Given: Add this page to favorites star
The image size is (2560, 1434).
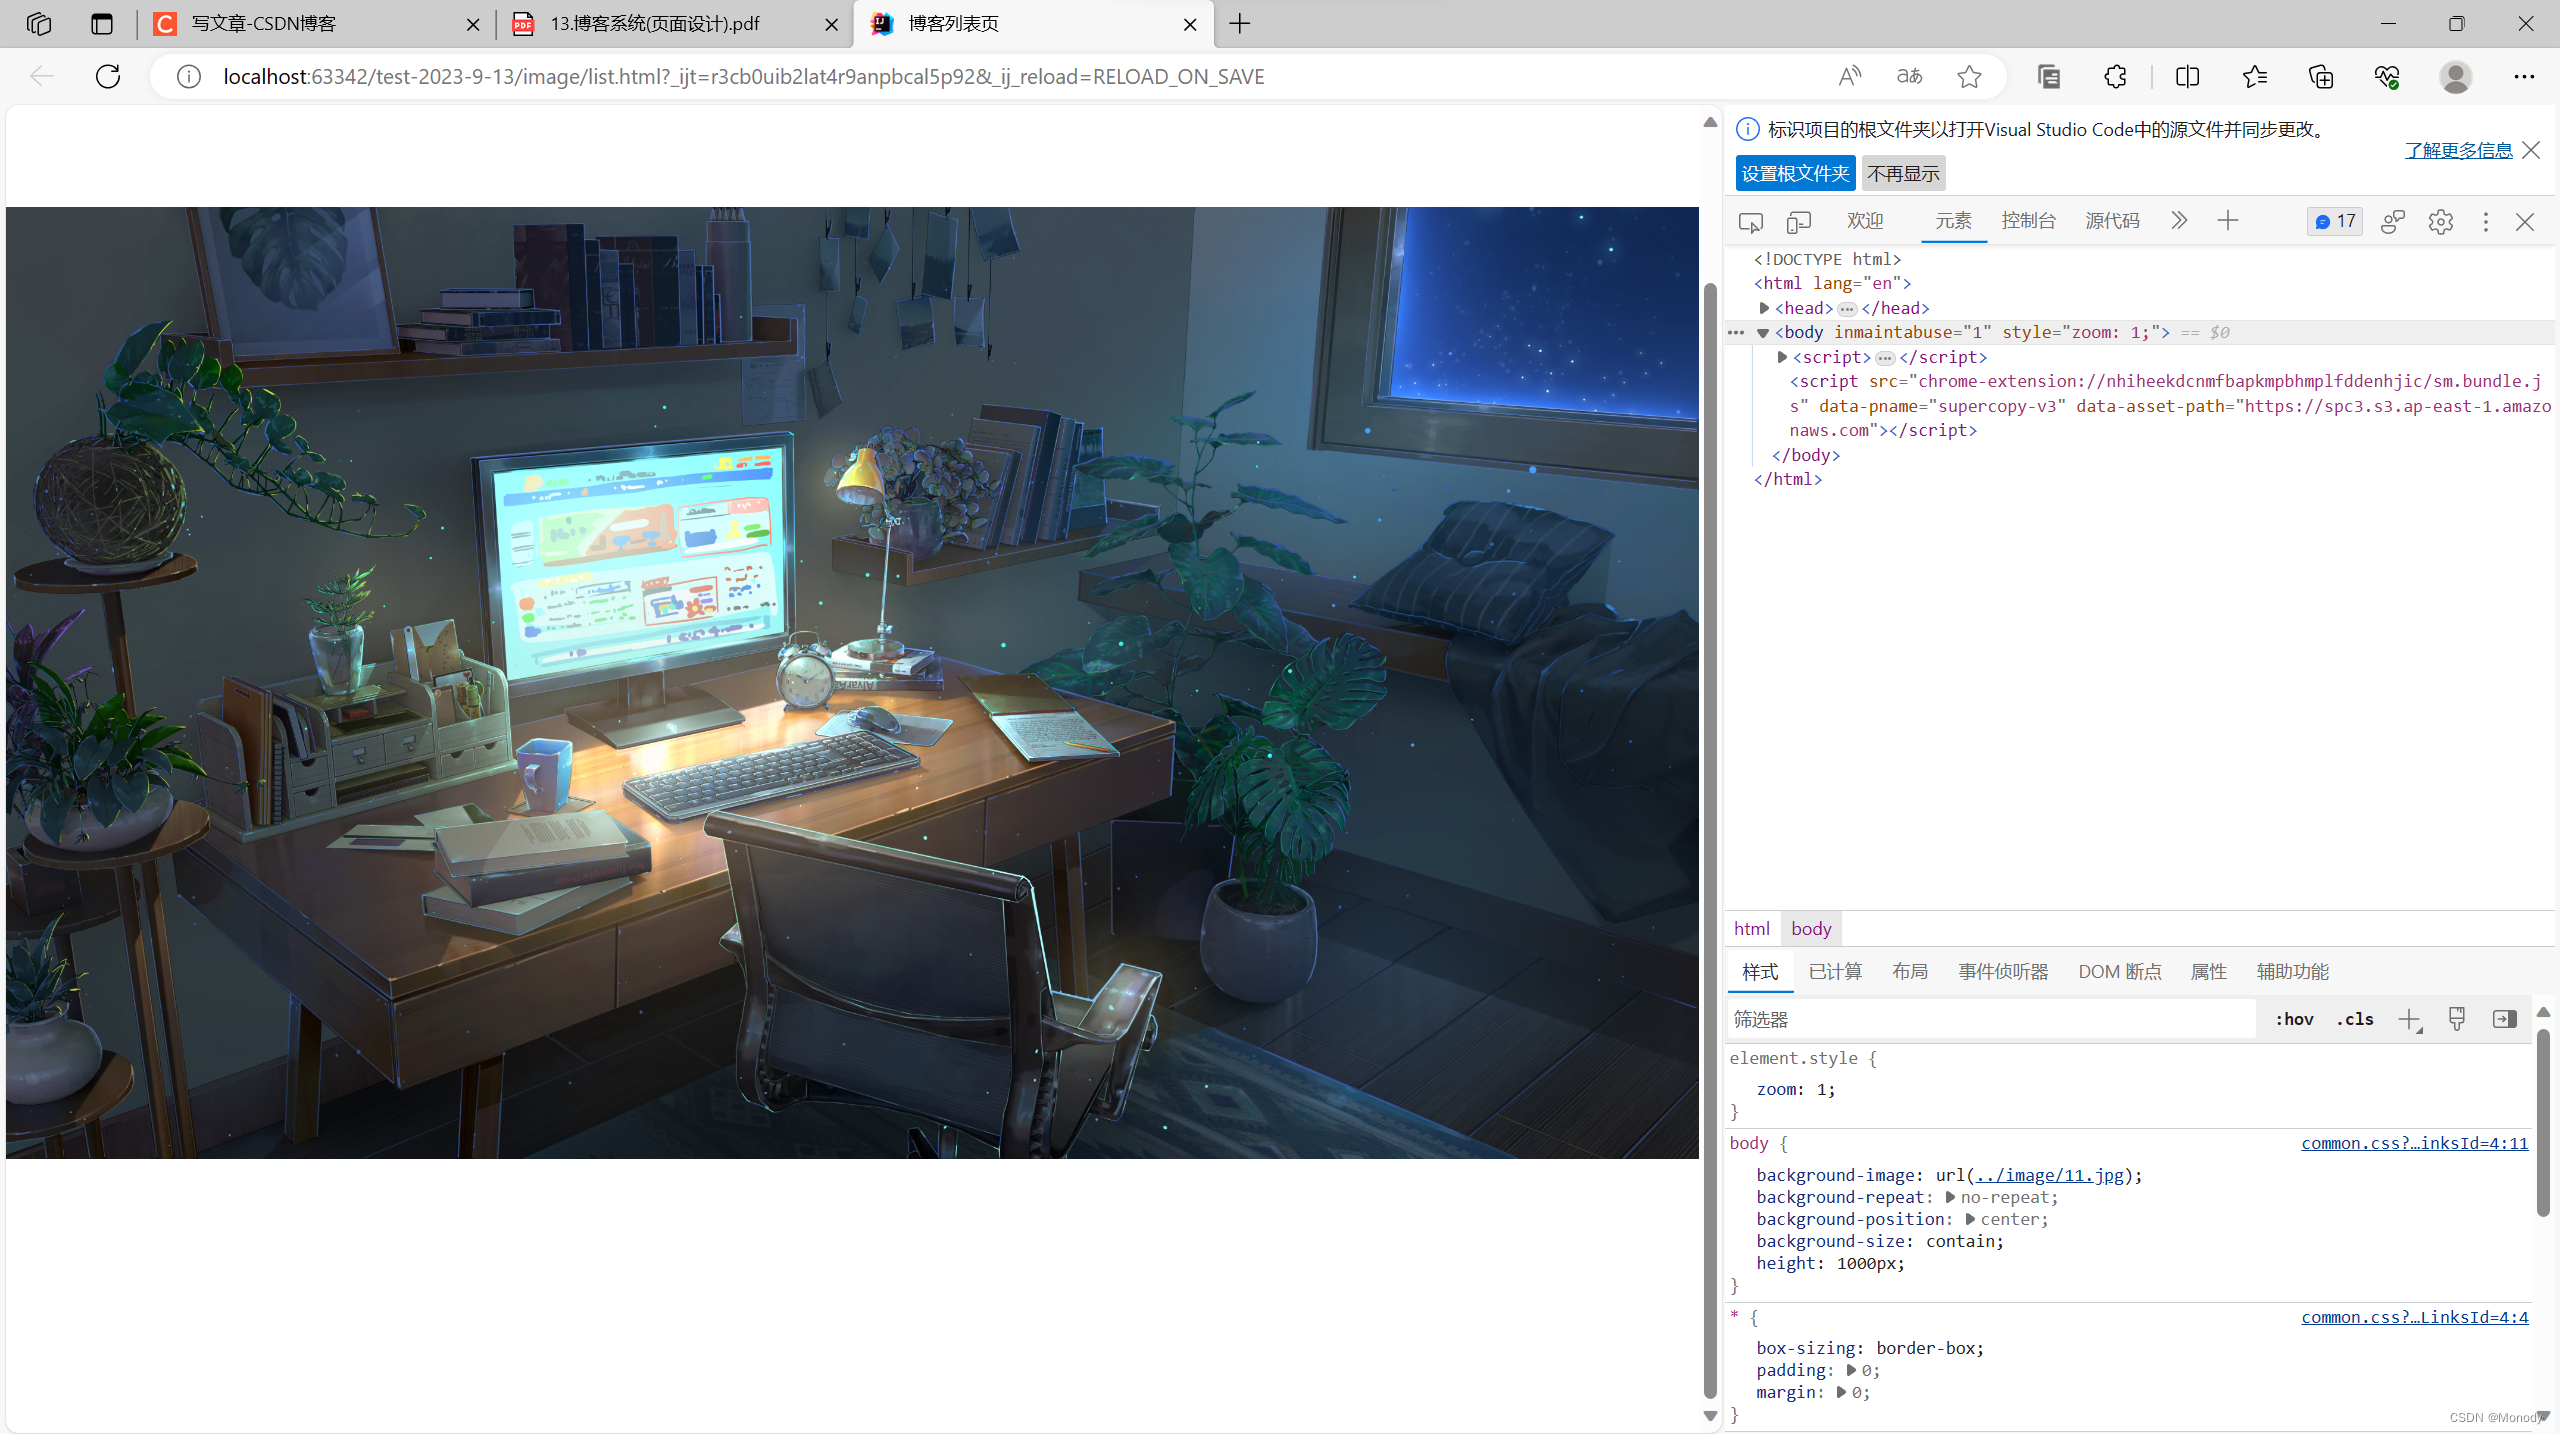Looking at the screenshot, I should pos(1969,76).
